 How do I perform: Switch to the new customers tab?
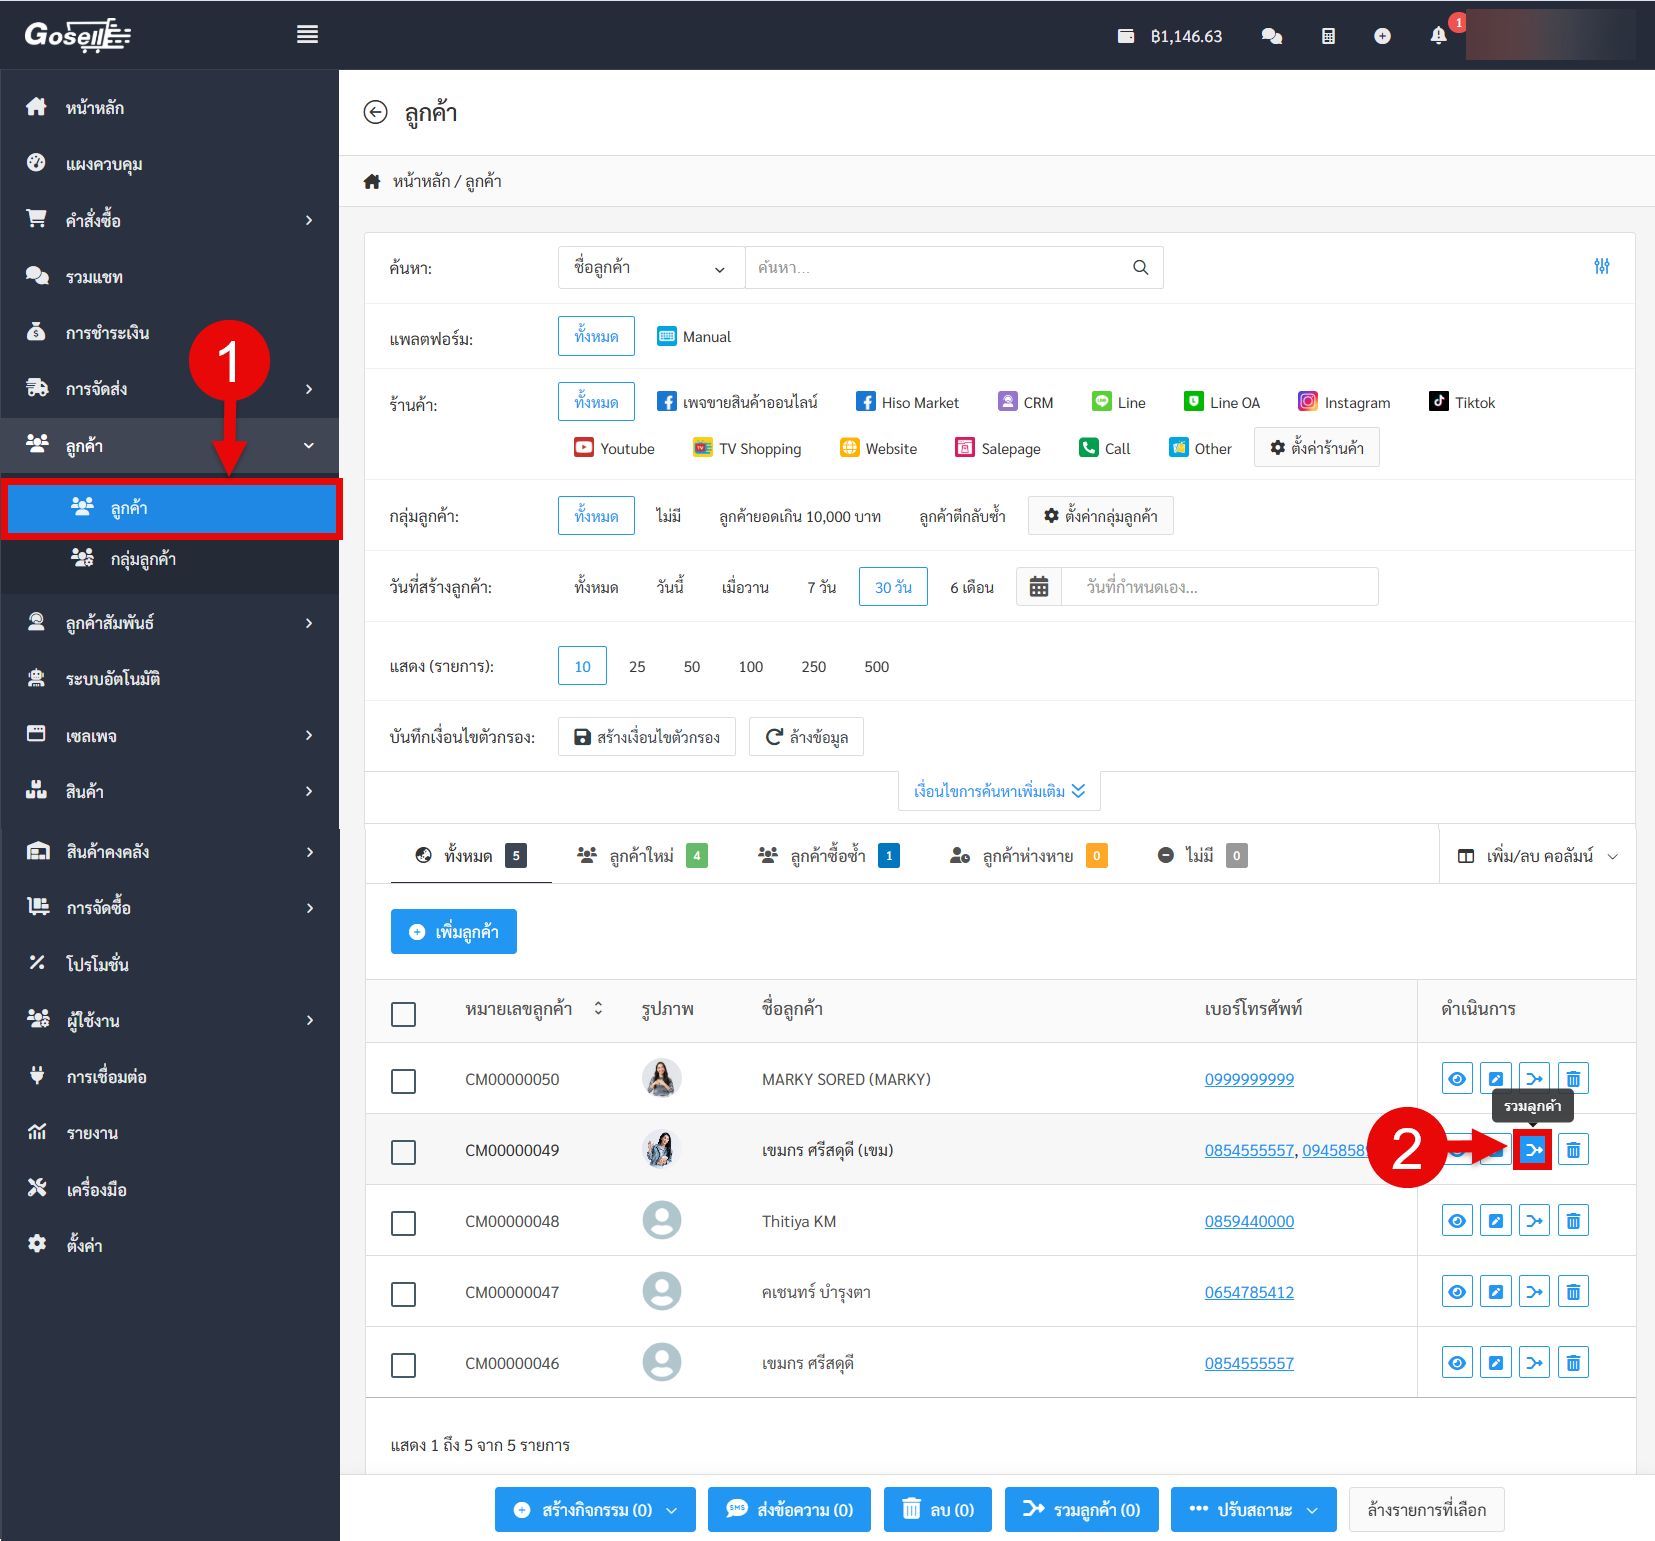coord(642,856)
